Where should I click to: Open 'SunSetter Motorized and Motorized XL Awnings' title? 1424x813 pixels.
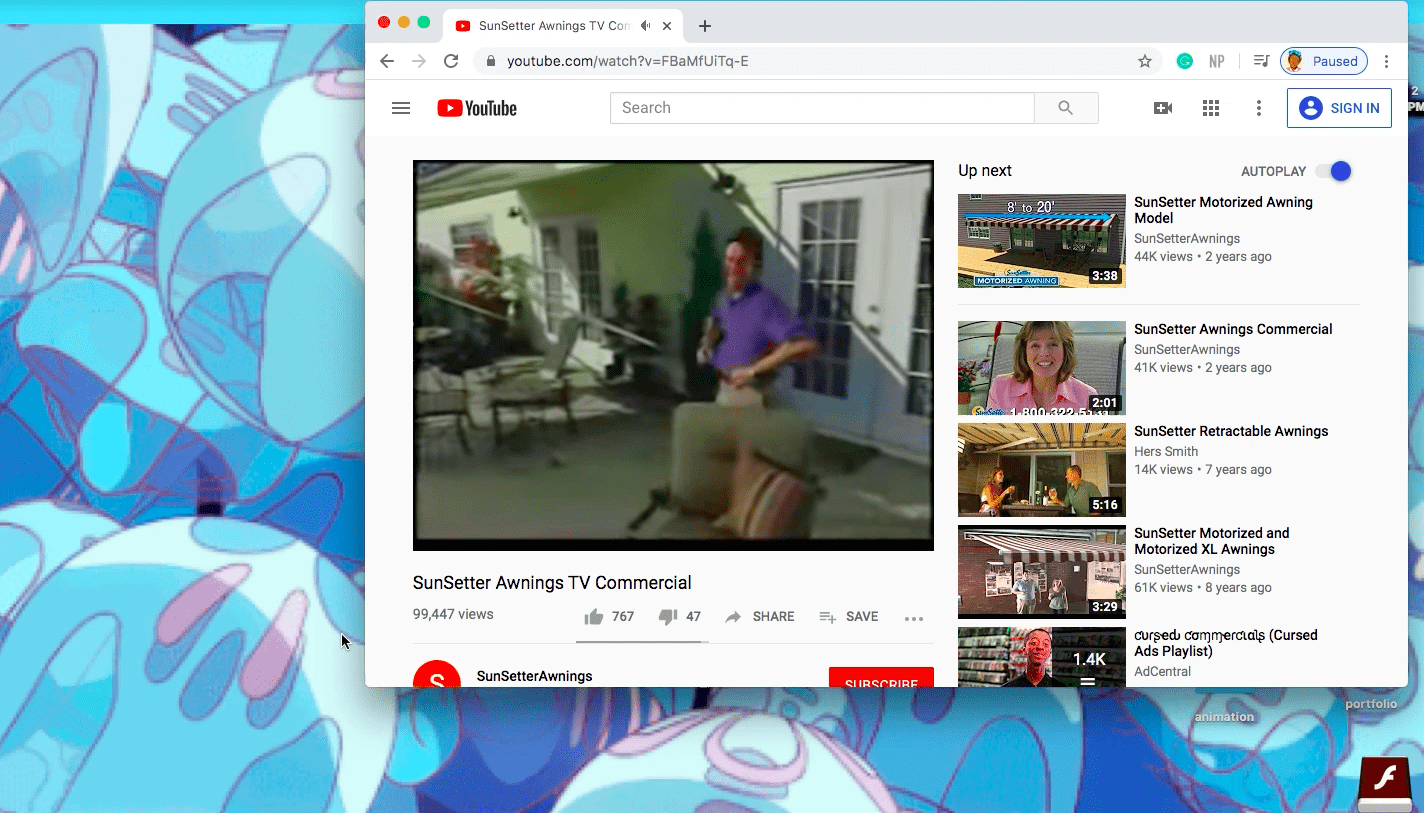pos(1212,541)
